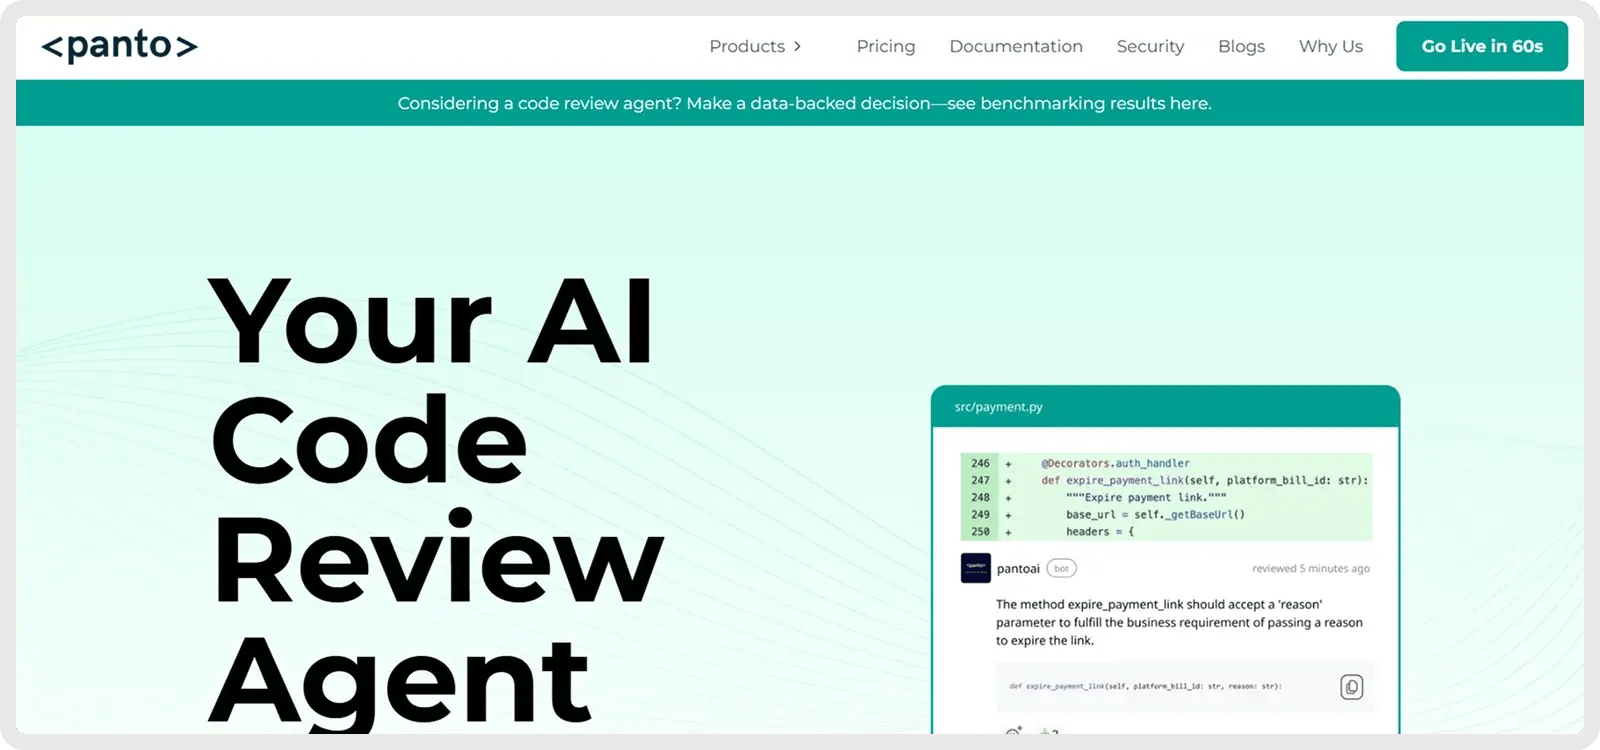This screenshot has width=1600, height=750.
Task: Select the src/payment.py file header
Action: click(998, 407)
